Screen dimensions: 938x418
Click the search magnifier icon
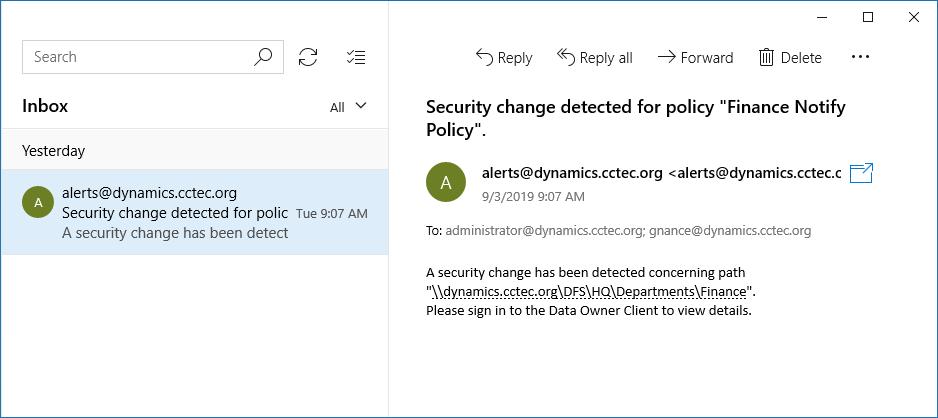point(263,57)
